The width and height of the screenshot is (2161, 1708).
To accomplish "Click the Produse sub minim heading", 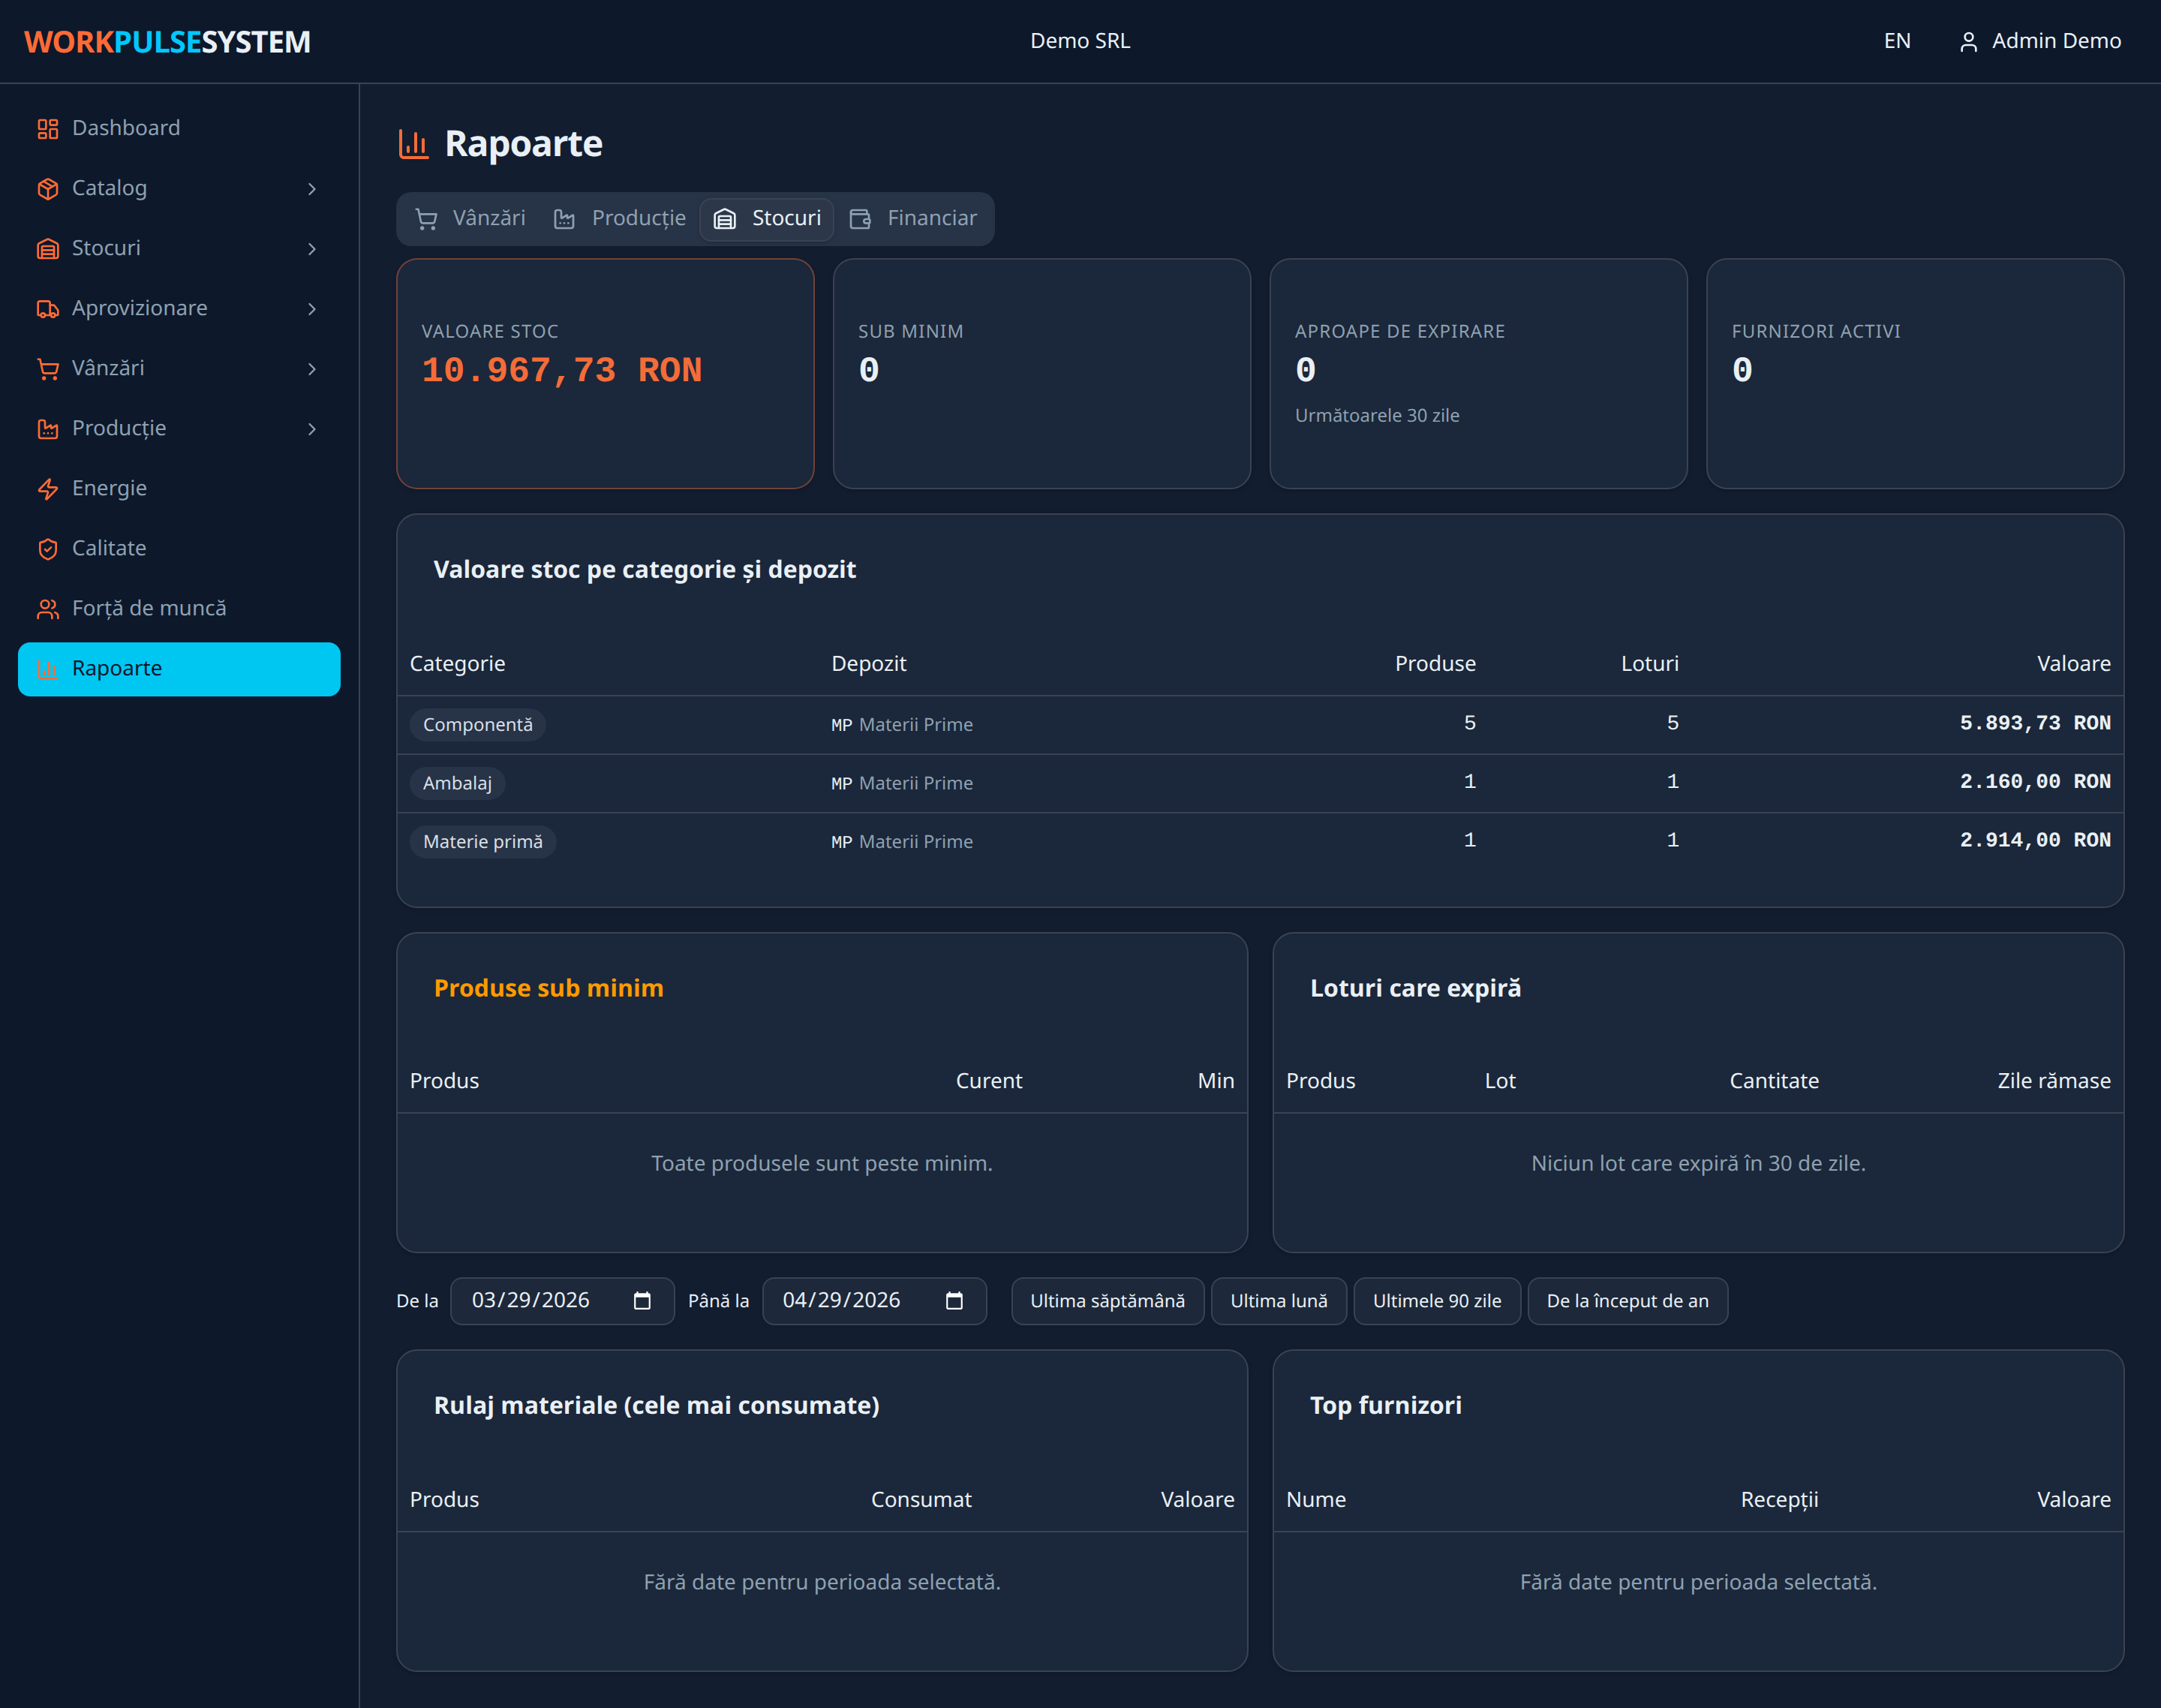I will 548,989.
